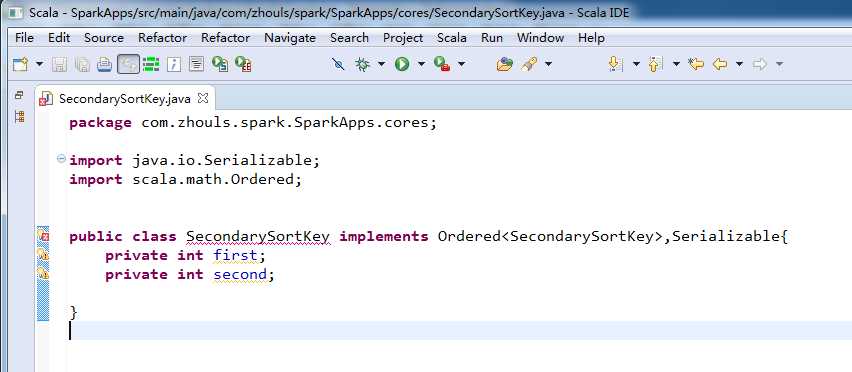Image resolution: width=852 pixels, height=372 pixels.
Task: Click the Save All icon
Action: pyautogui.click(x=82, y=65)
